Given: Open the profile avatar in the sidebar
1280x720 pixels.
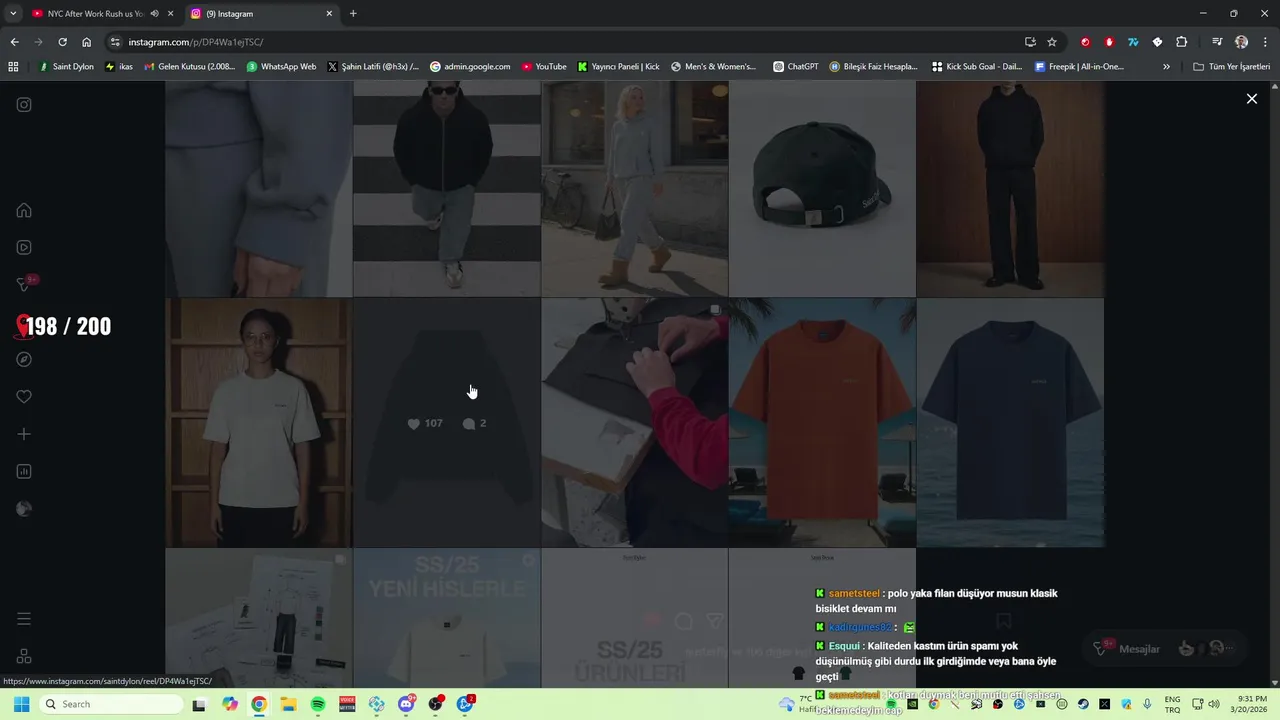Looking at the screenshot, I should pyautogui.click(x=24, y=509).
